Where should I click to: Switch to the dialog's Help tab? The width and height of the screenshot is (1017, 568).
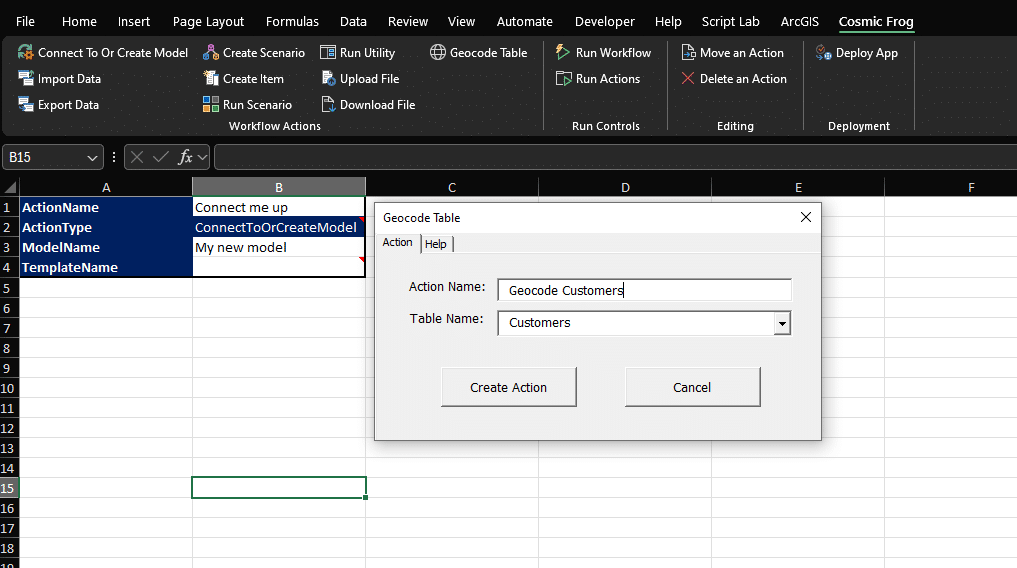coord(436,244)
